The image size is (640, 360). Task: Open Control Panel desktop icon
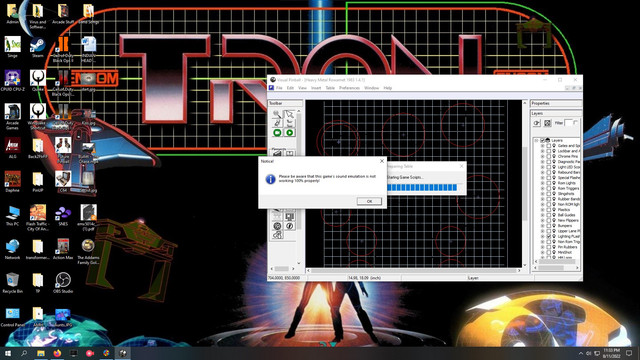pos(12,317)
